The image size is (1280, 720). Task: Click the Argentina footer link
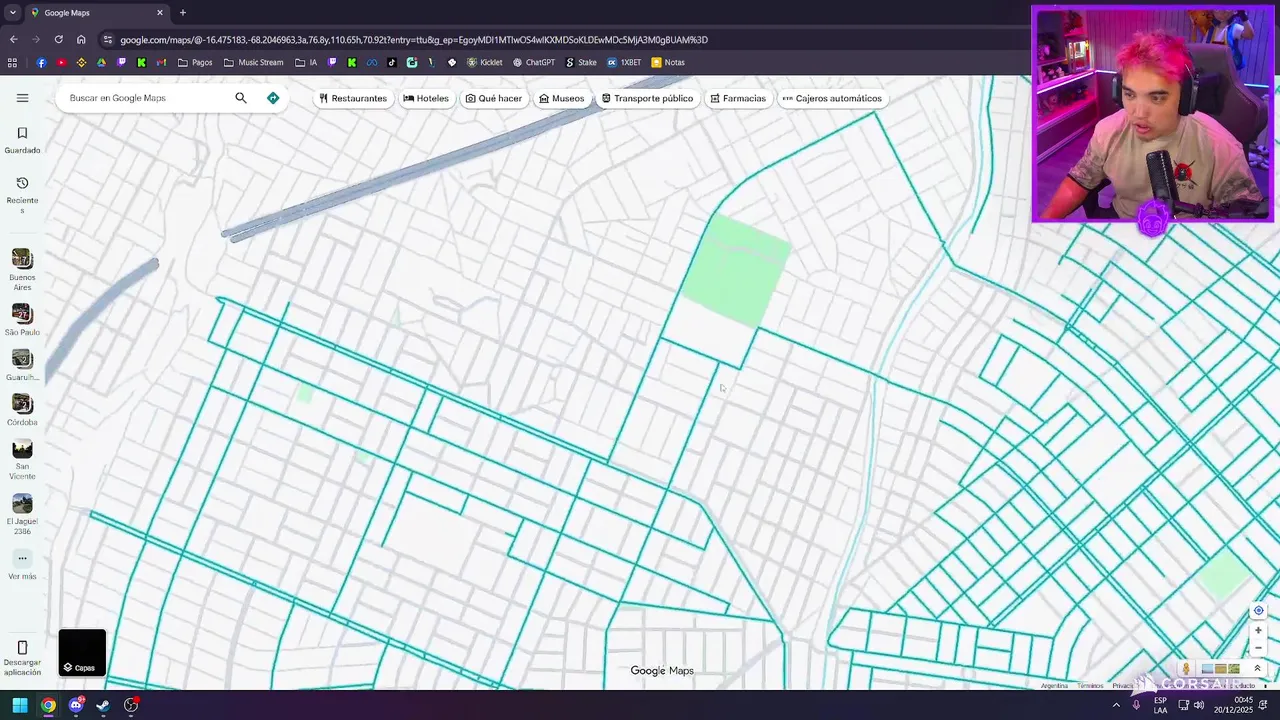(x=1054, y=686)
